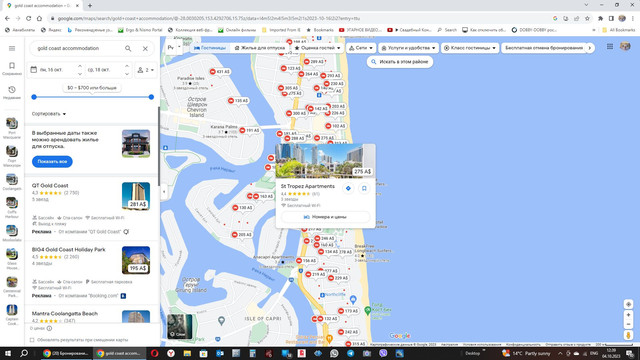Open the check-in date calendar icon
This screenshot has width=640, height=360.
(x=34, y=70)
